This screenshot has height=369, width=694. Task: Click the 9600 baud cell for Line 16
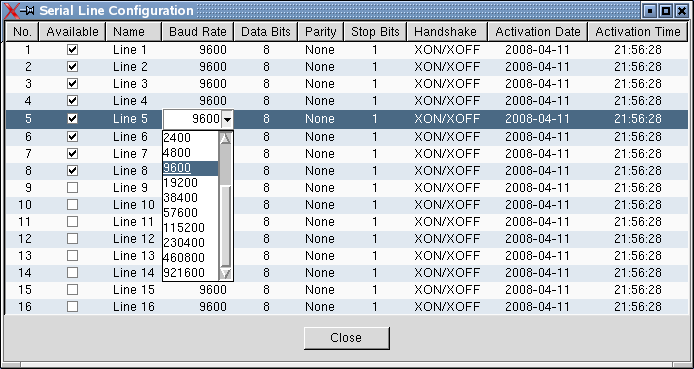(198, 307)
